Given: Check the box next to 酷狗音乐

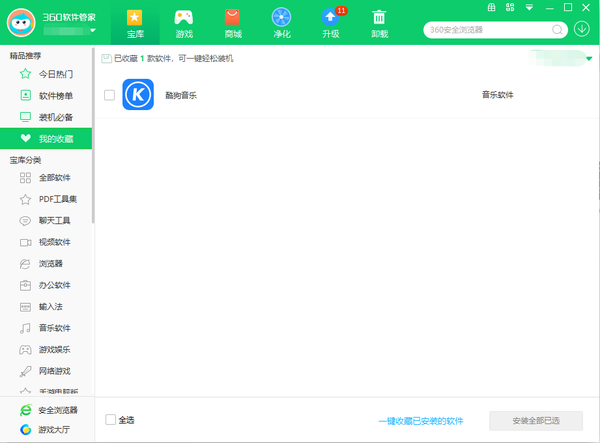Looking at the screenshot, I should point(109,95).
